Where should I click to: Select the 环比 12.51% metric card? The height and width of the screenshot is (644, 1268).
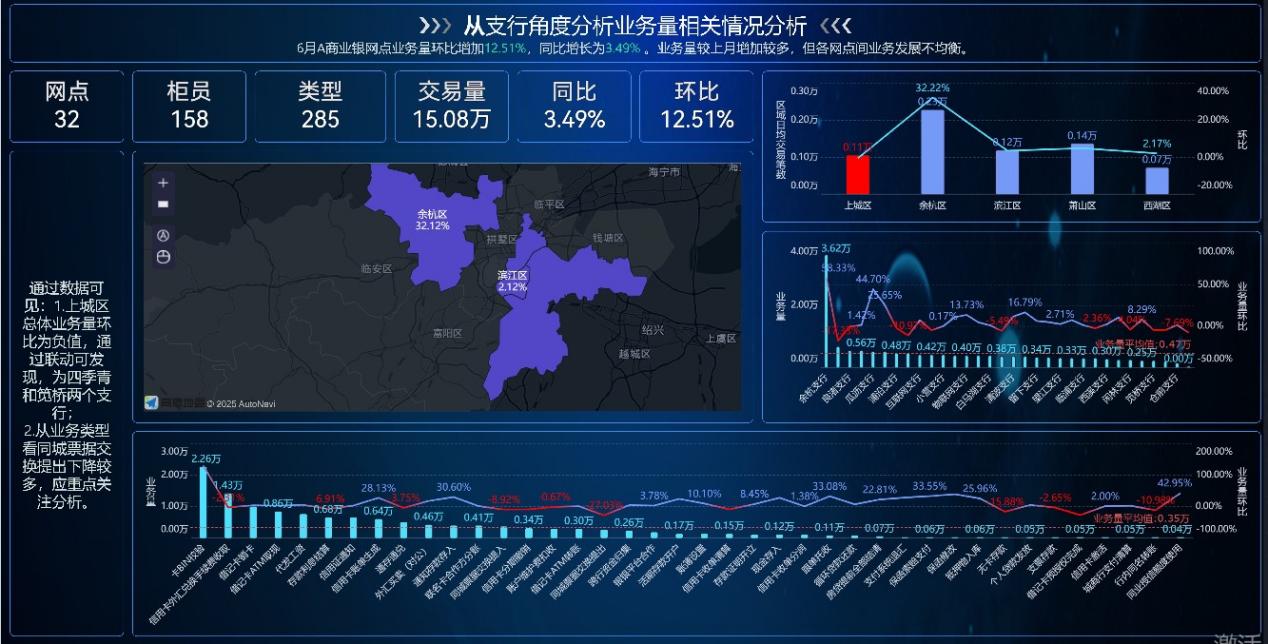696,106
